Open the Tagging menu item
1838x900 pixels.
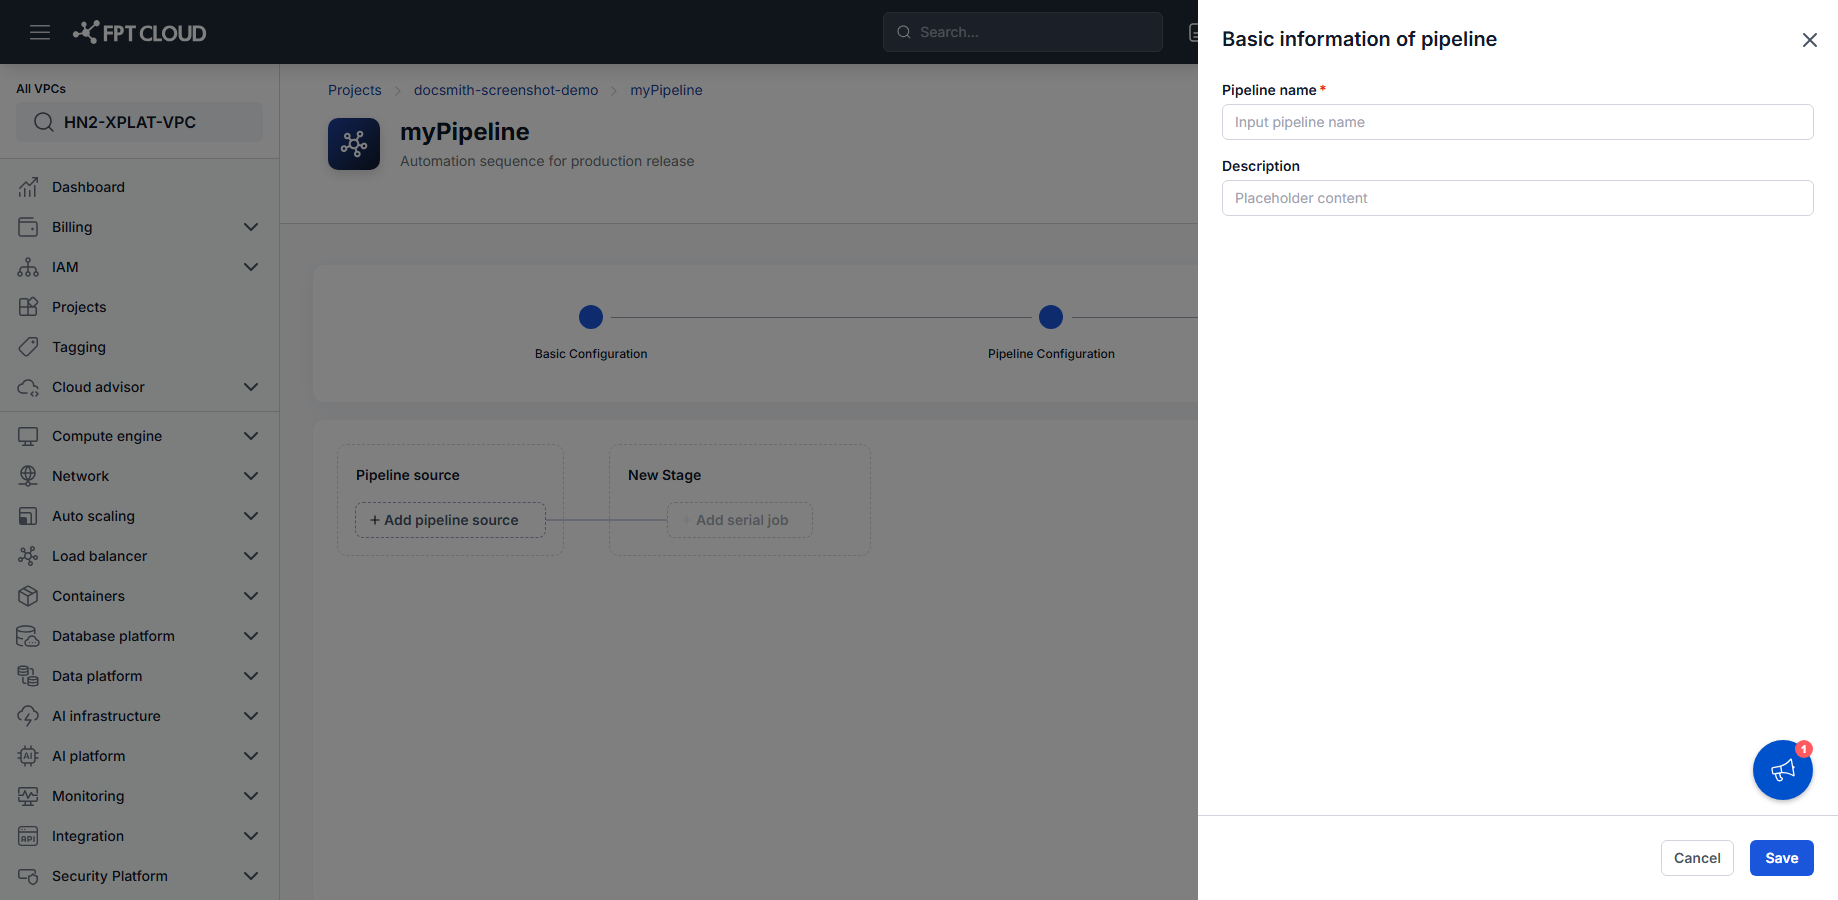click(139, 347)
